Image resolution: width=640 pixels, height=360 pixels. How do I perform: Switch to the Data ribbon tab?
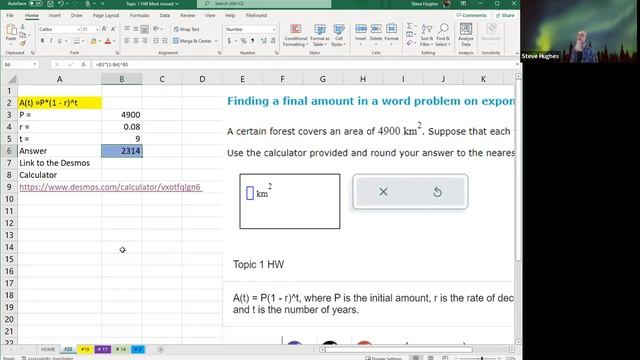(165, 16)
